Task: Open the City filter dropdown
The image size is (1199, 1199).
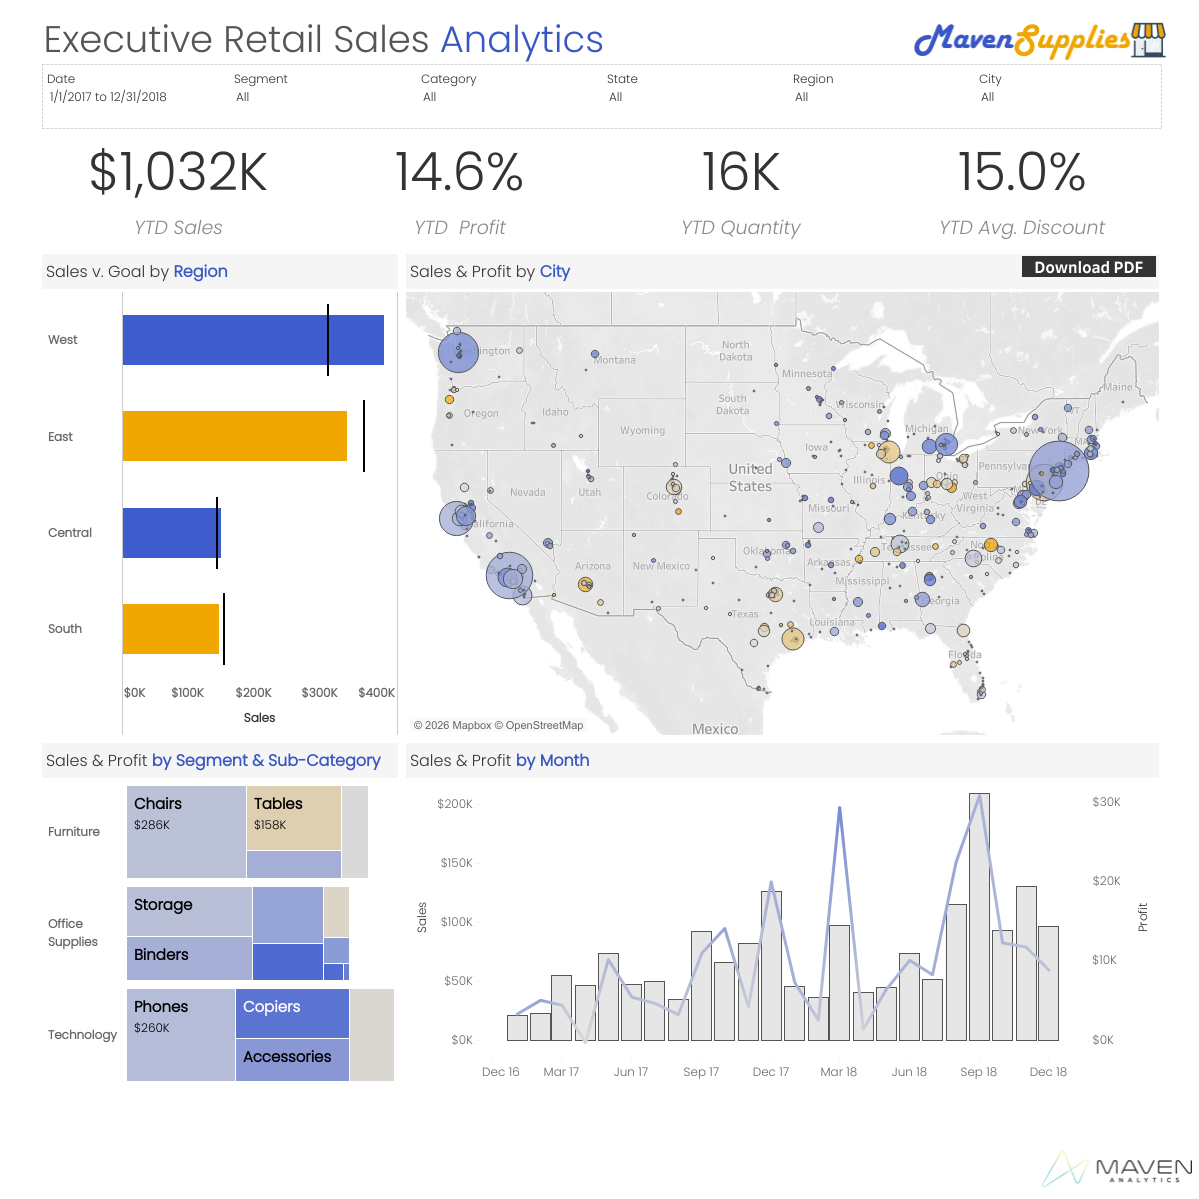Action: click(988, 97)
